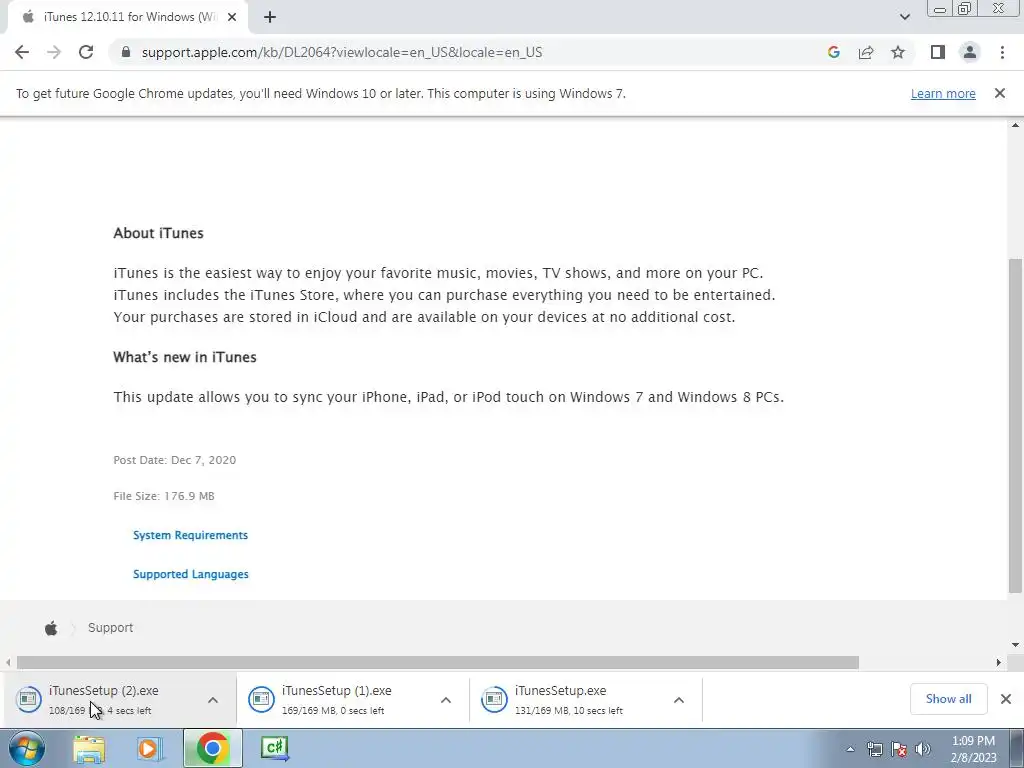Click the iTunesSetup.exe file icon
The height and width of the screenshot is (768, 1024).
pos(494,699)
